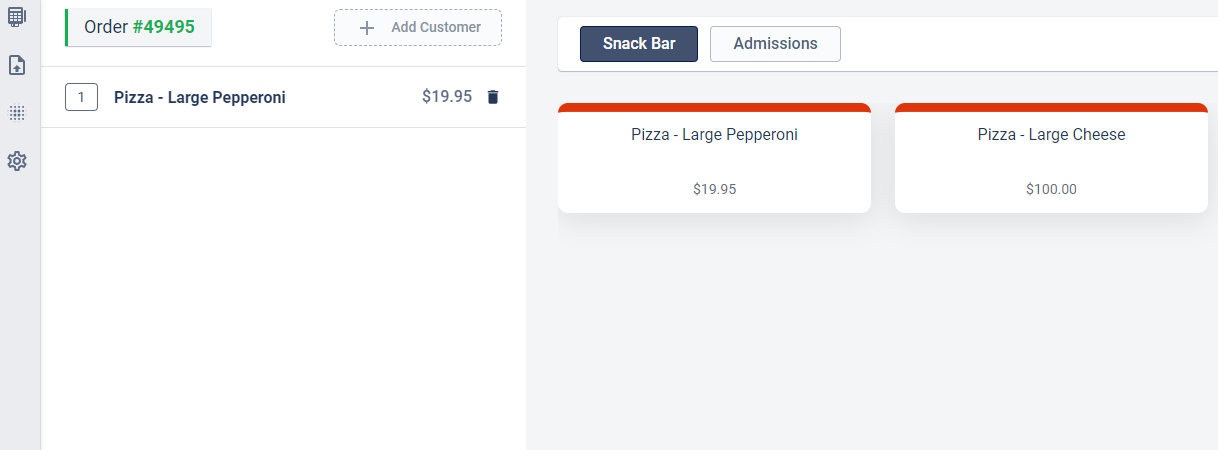Image resolution: width=1218 pixels, height=450 pixels.
Task: Add Pizza - Large Pepperoni product card
Action: click(714, 158)
